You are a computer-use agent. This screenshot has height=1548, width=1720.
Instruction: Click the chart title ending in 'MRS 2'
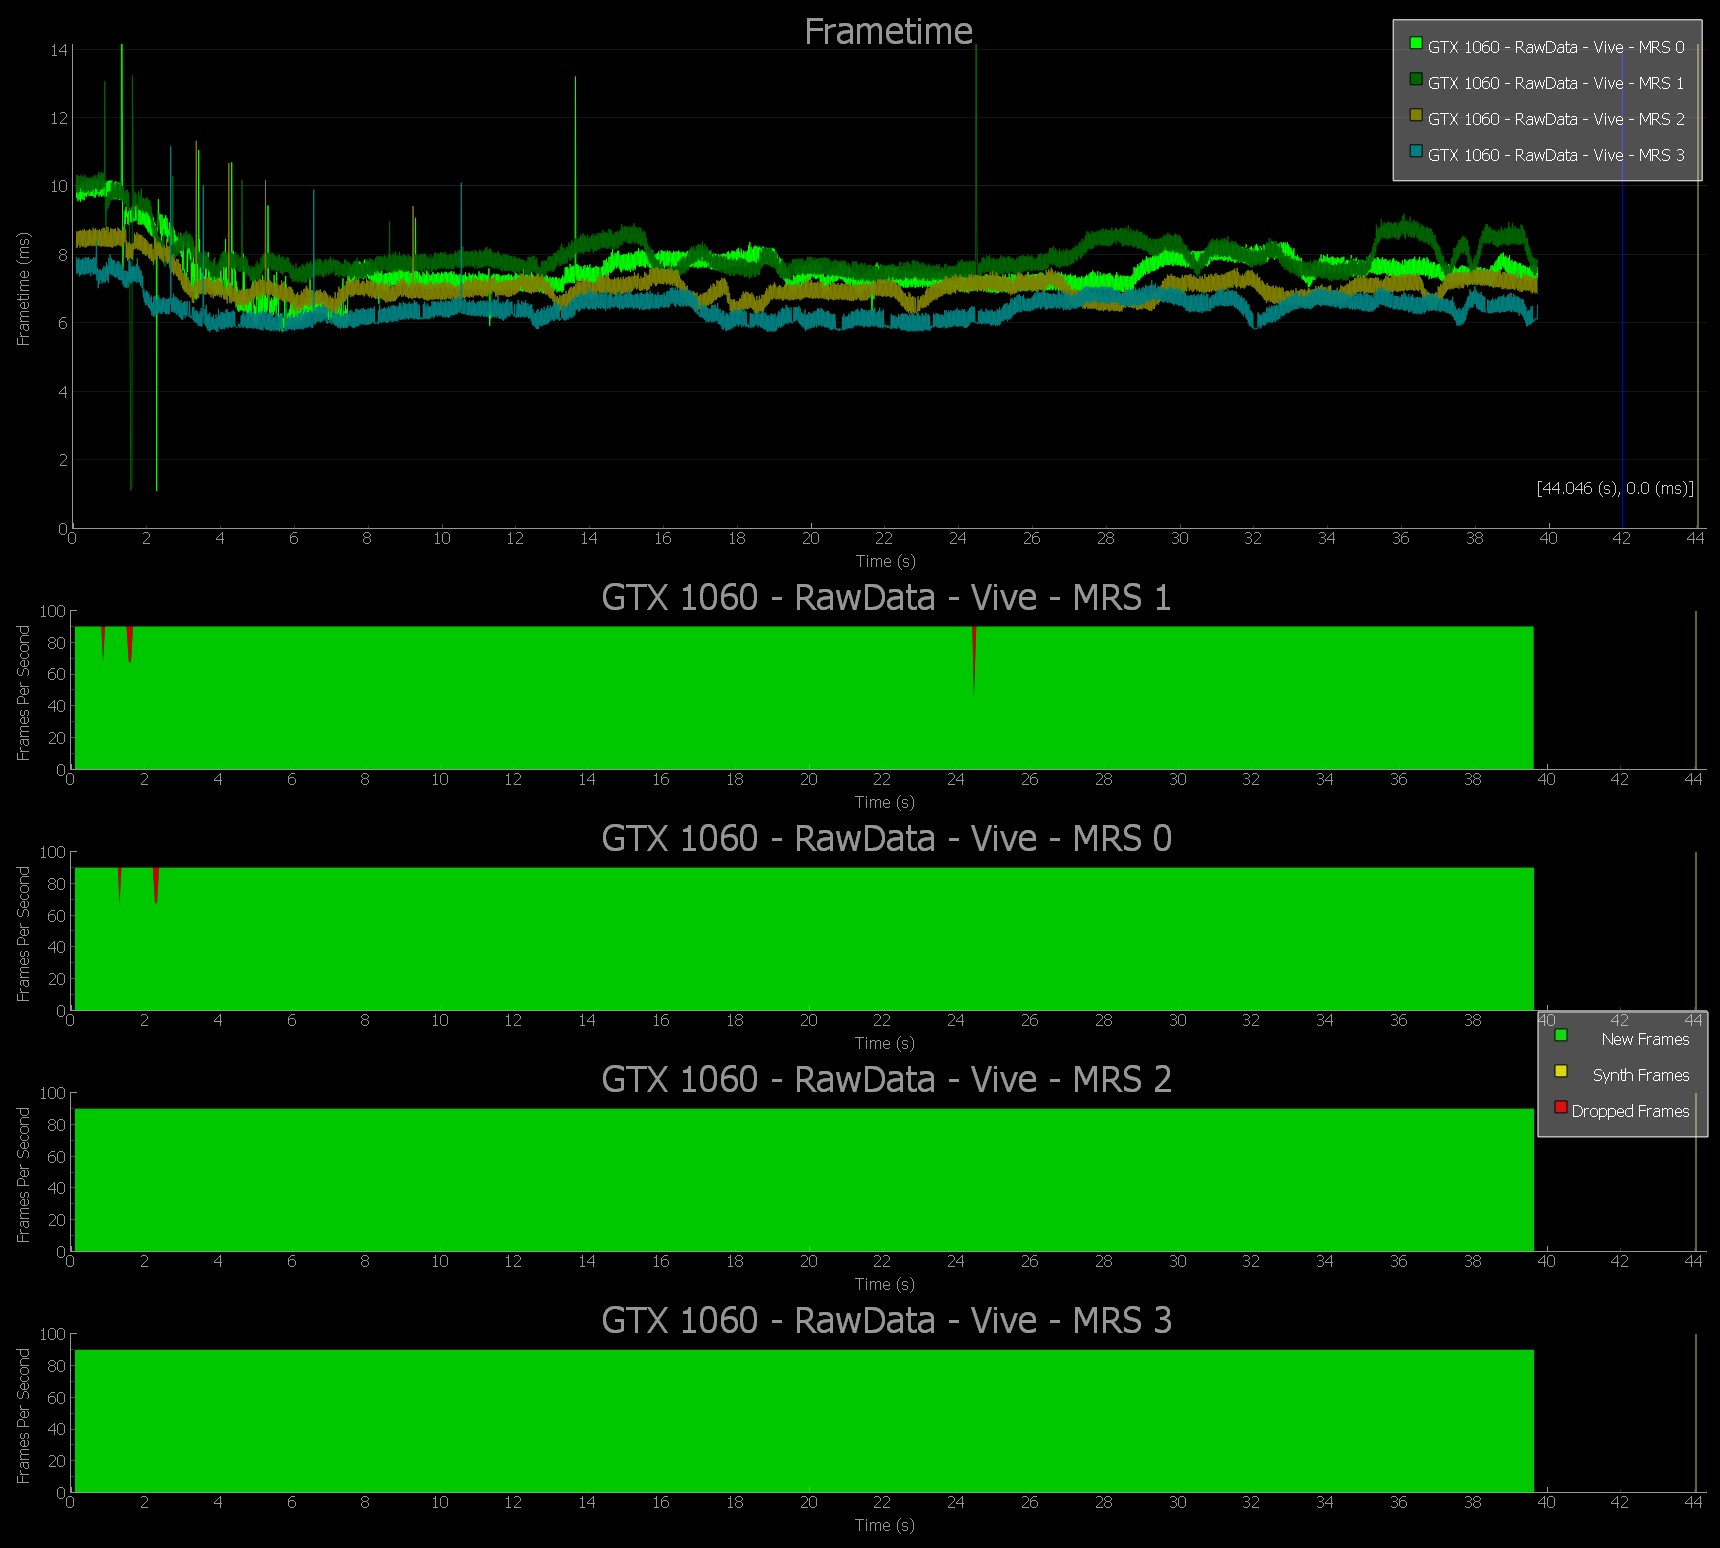click(x=886, y=1080)
